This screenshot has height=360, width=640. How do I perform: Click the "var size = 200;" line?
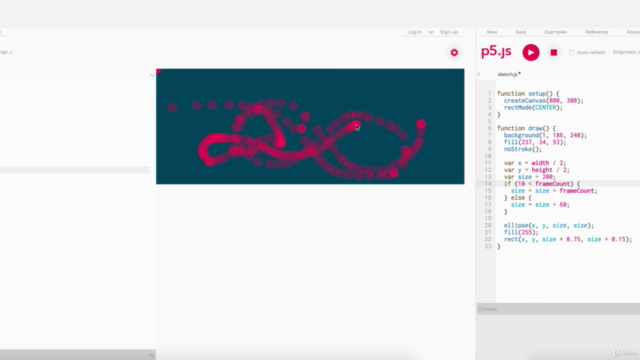click(x=529, y=177)
